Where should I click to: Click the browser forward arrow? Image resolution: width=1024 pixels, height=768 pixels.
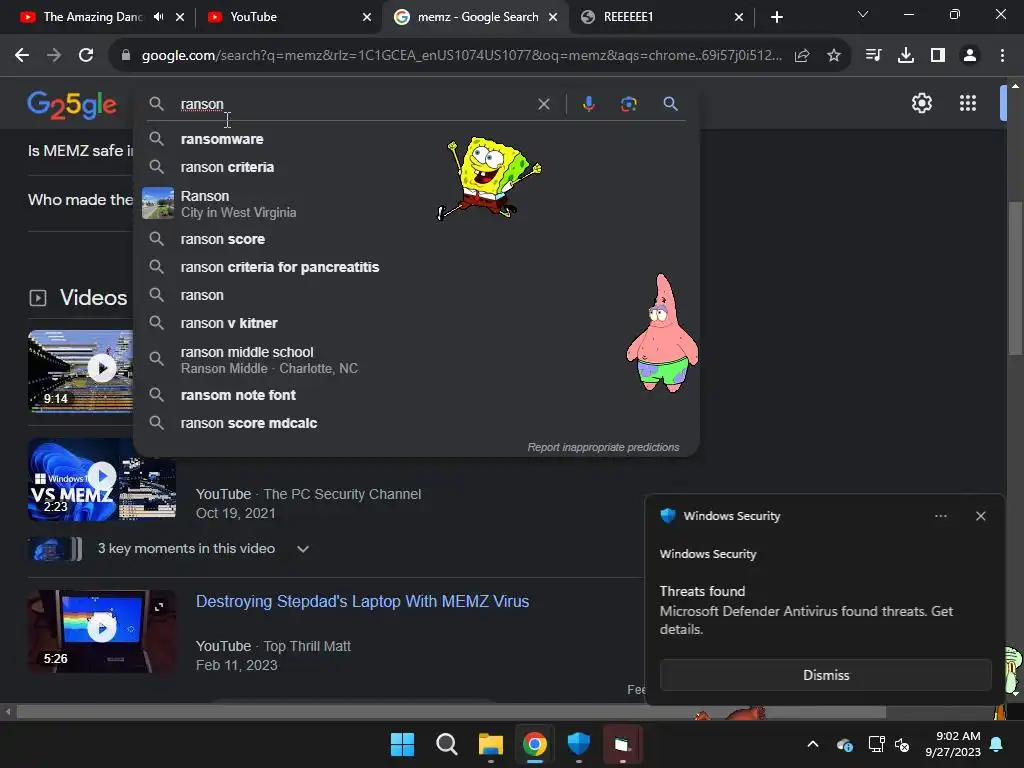[54, 56]
